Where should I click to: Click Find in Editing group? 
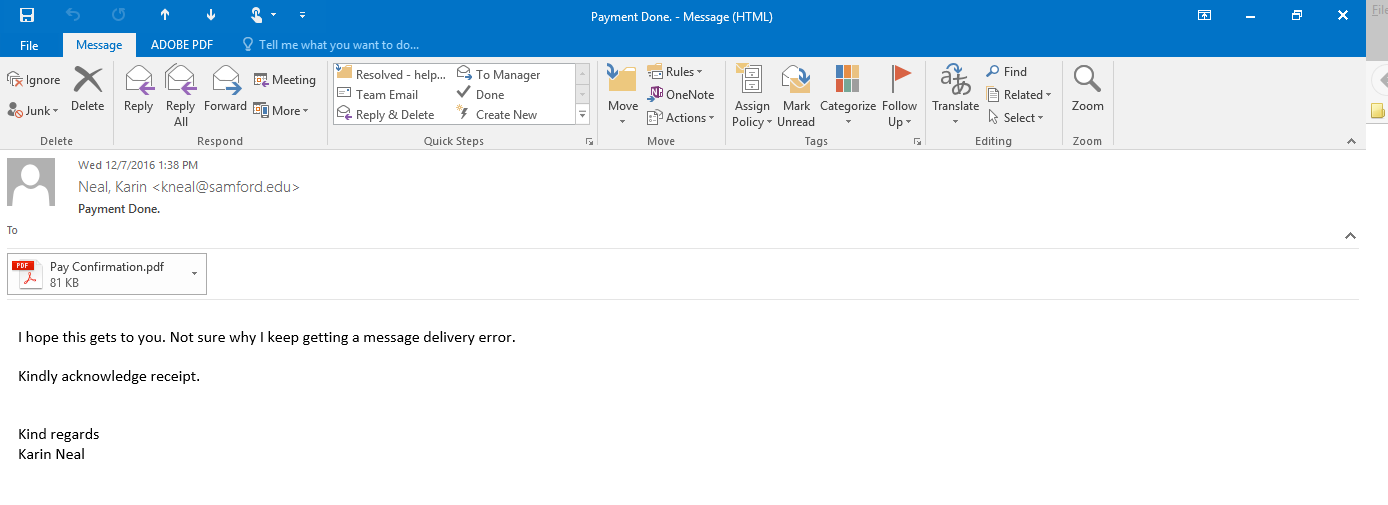click(1006, 72)
